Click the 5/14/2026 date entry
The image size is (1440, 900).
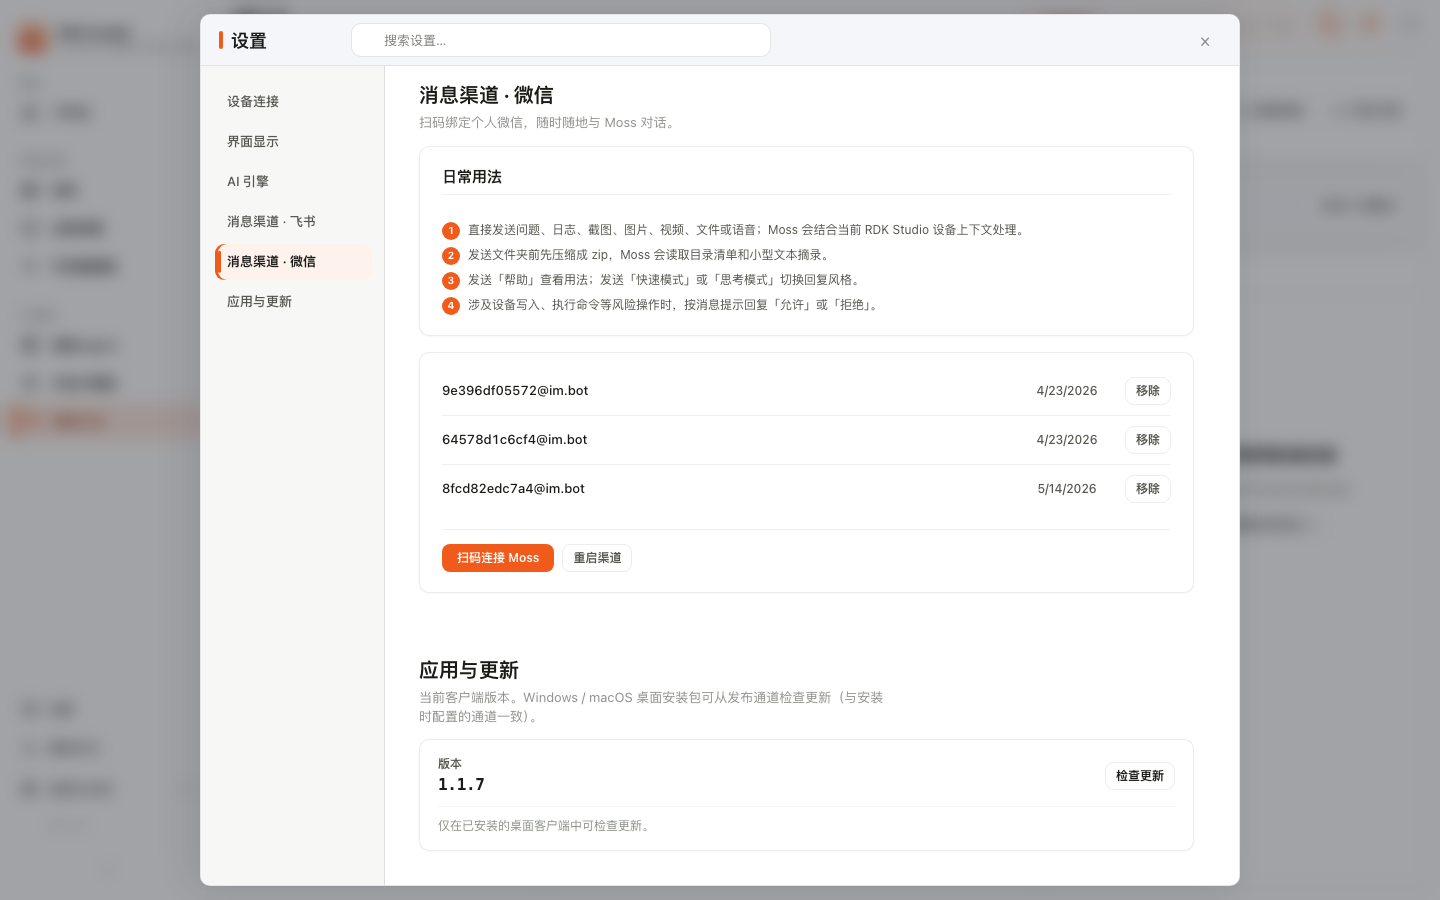click(x=1067, y=489)
